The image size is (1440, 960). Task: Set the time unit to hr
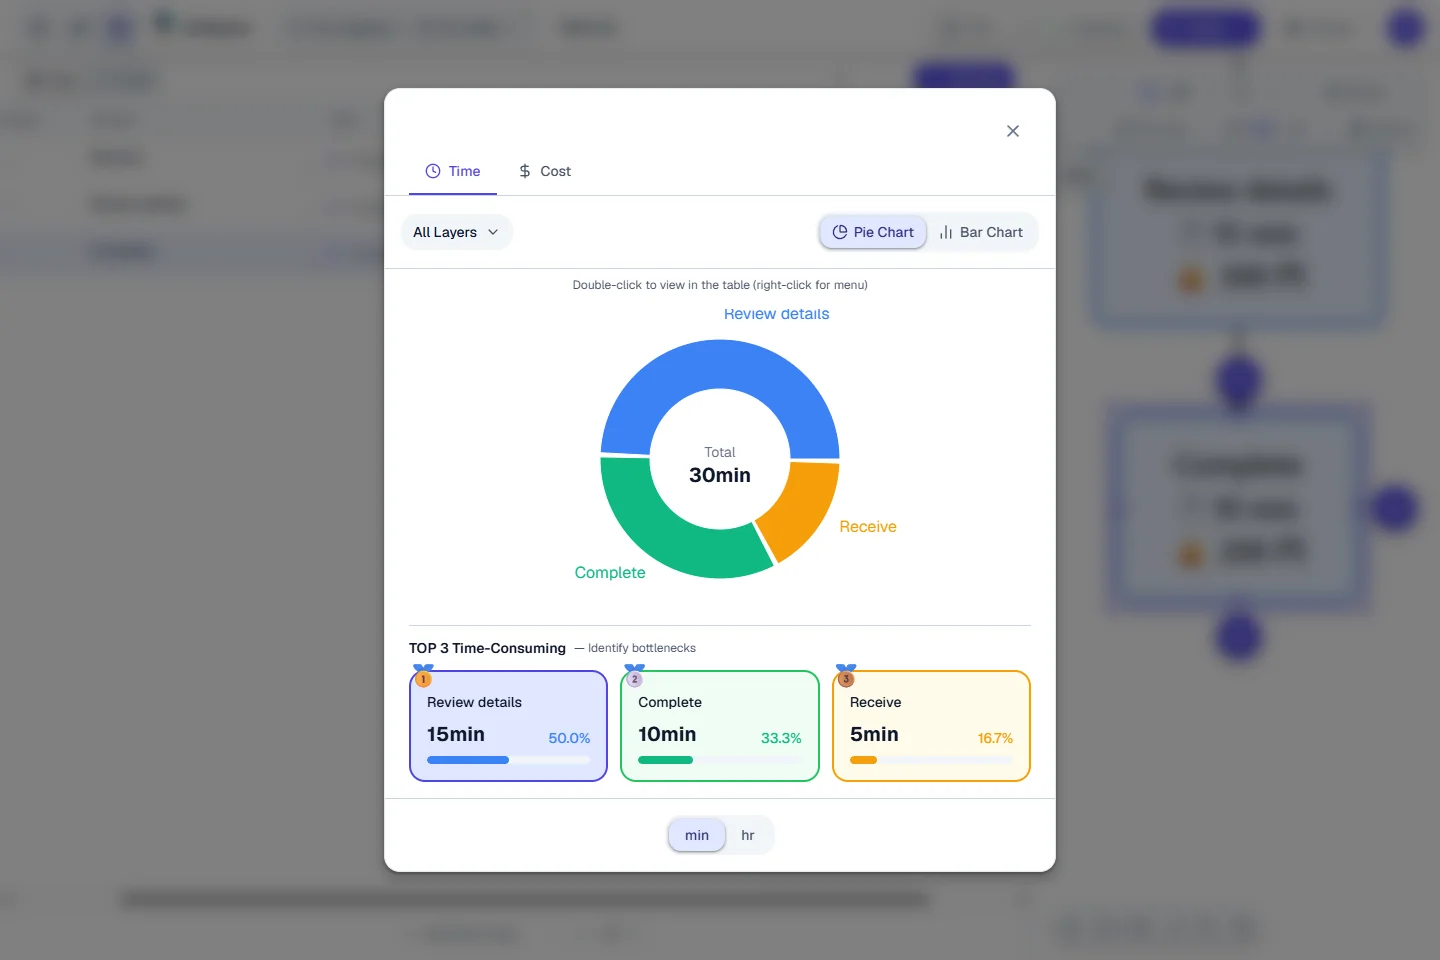tap(748, 835)
